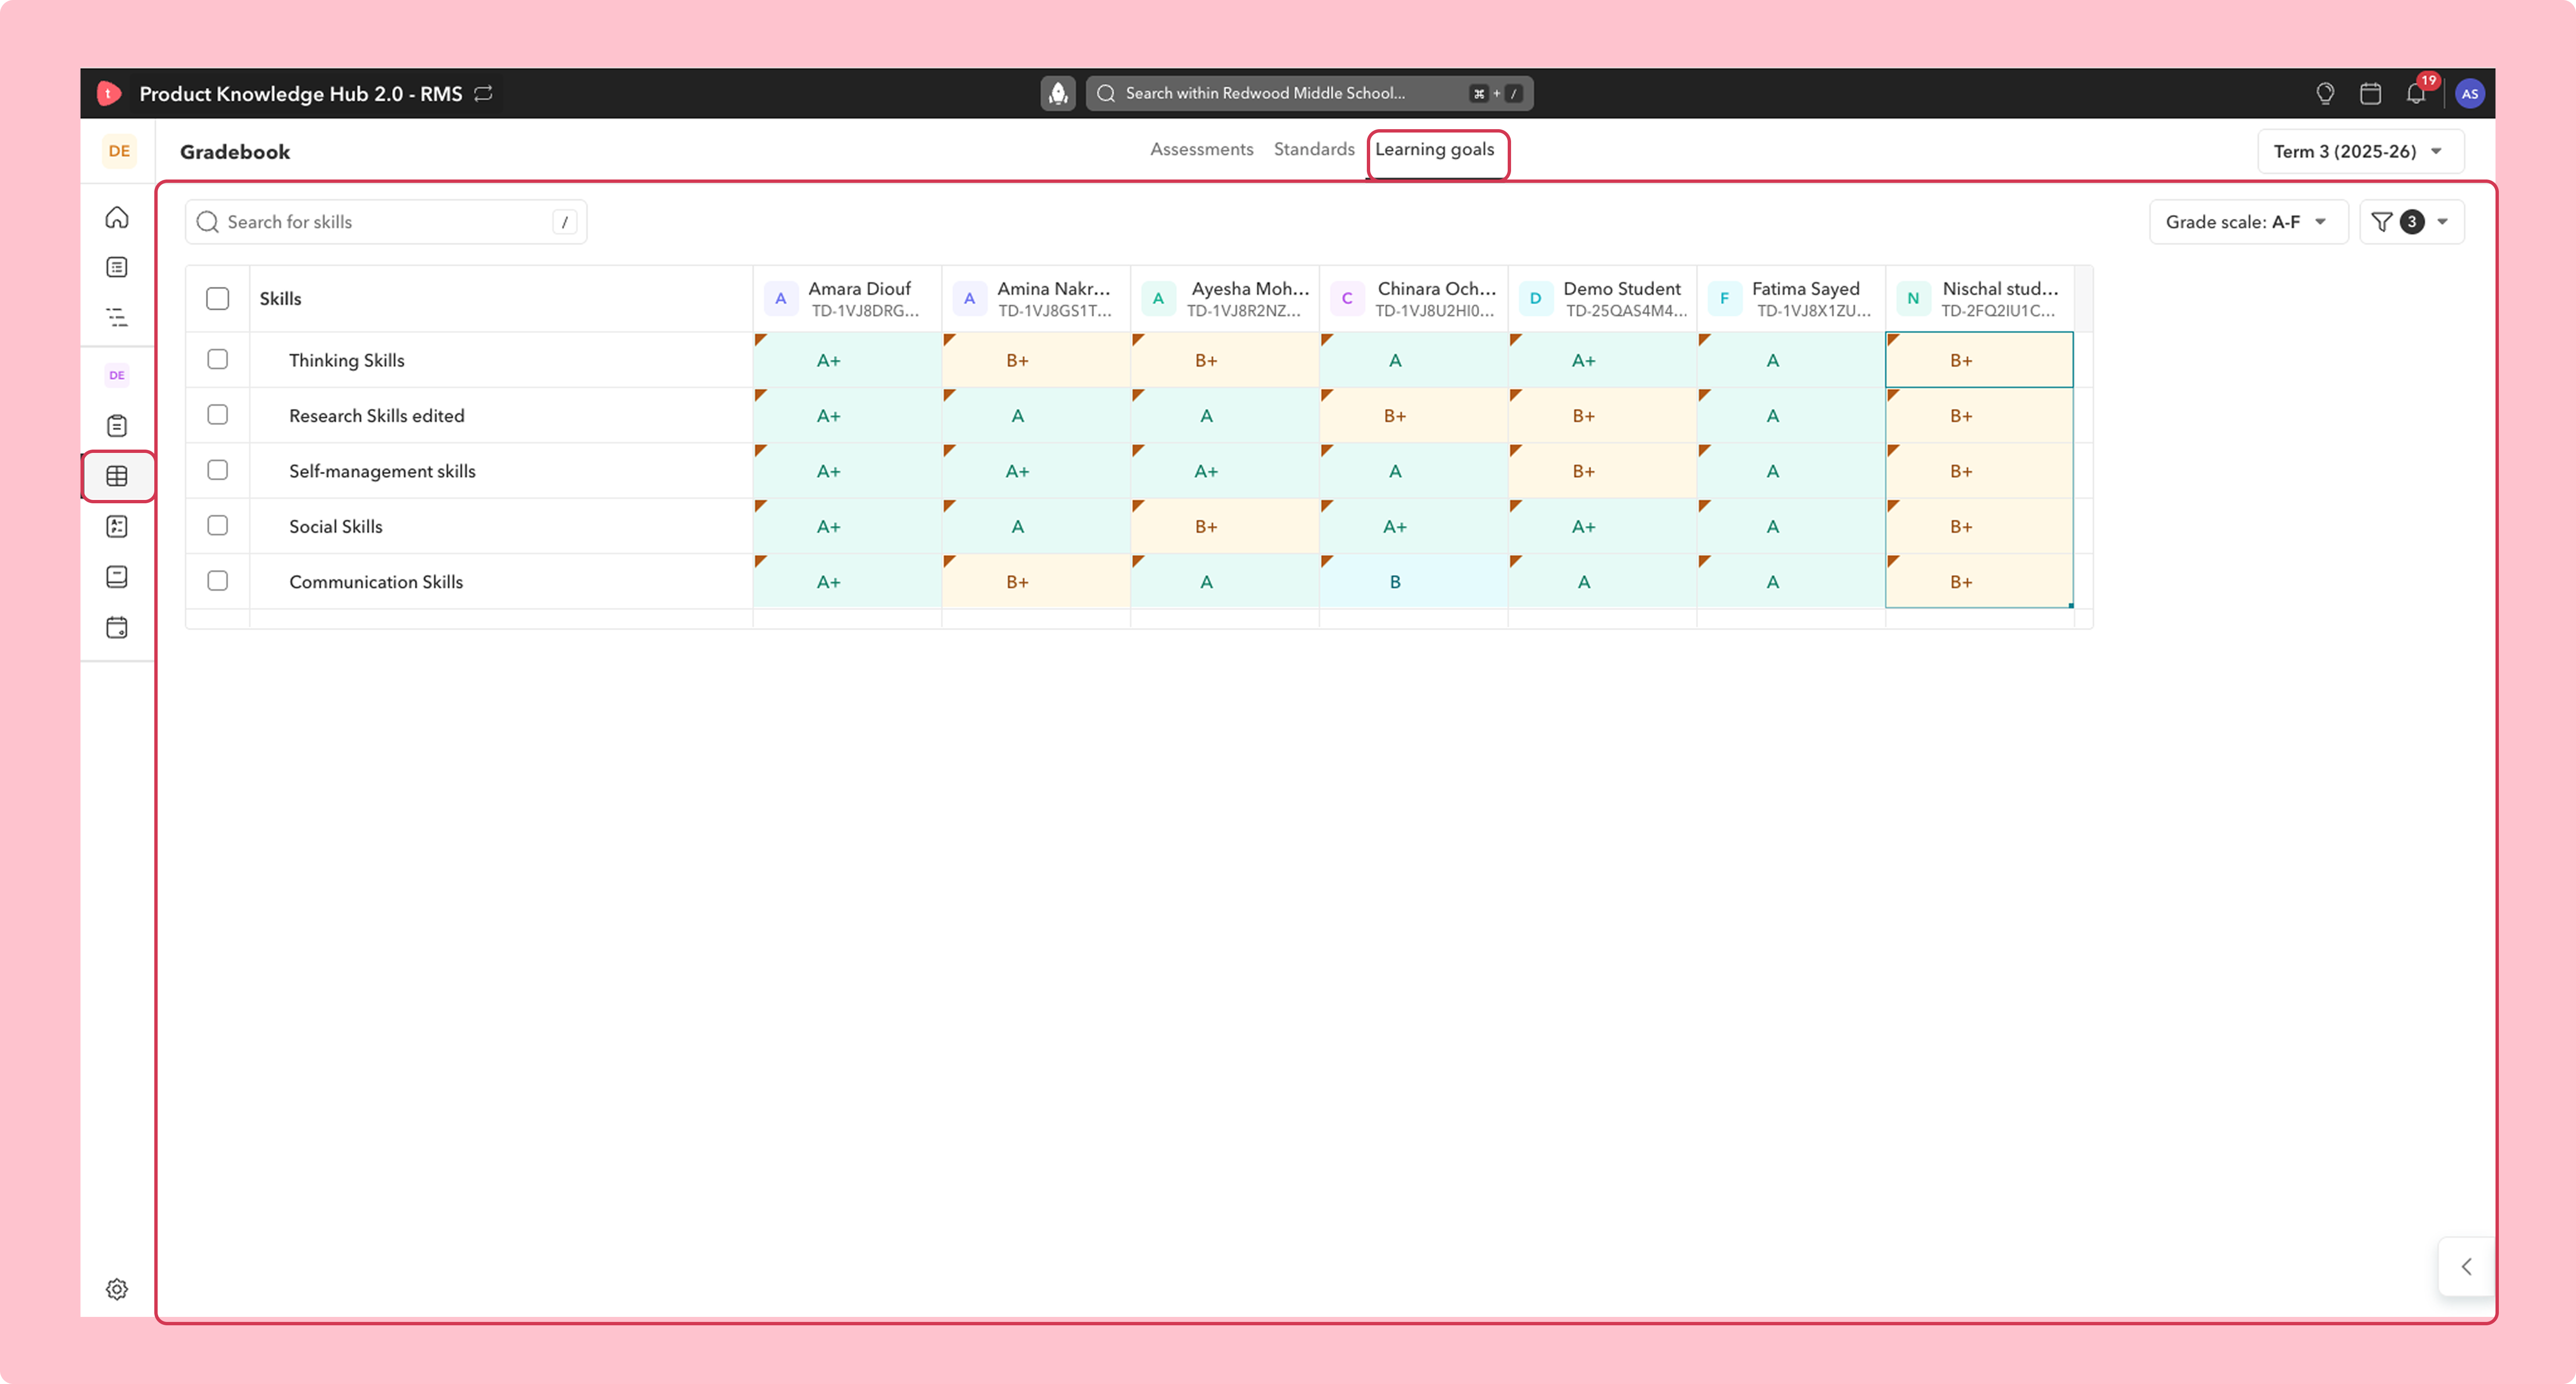Open the lined-page icon below Home in the sidebar
2576x1384 pixels.
pyautogui.click(x=117, y=267)
